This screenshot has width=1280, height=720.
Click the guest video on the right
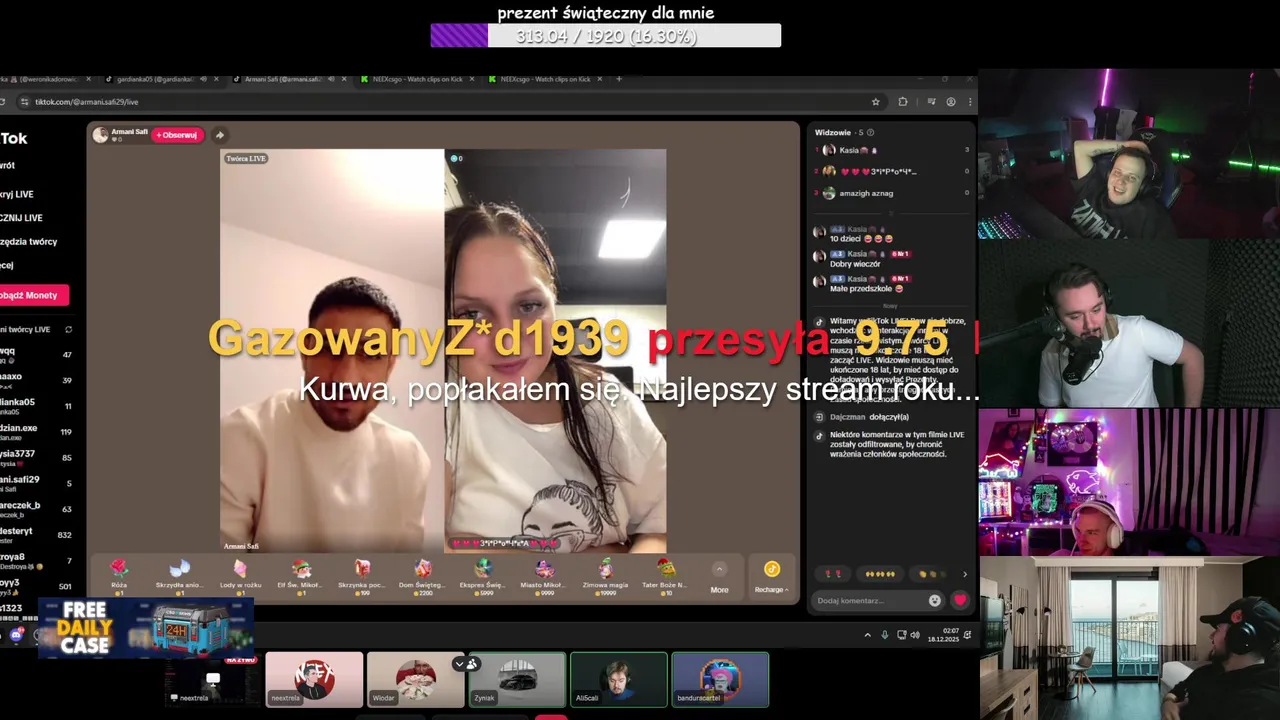click(556, 350)
